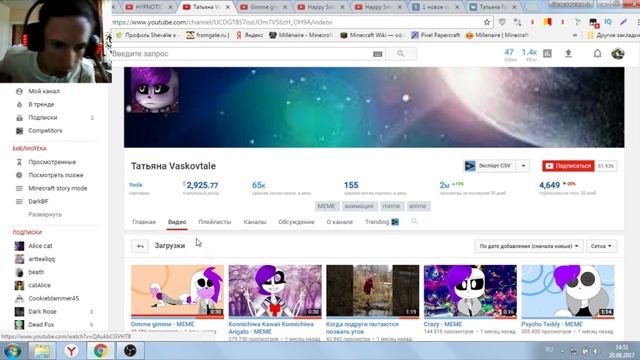Click the Alice cat channel avatar
This screenshot has width=640, height=360.
pos(19,246)
